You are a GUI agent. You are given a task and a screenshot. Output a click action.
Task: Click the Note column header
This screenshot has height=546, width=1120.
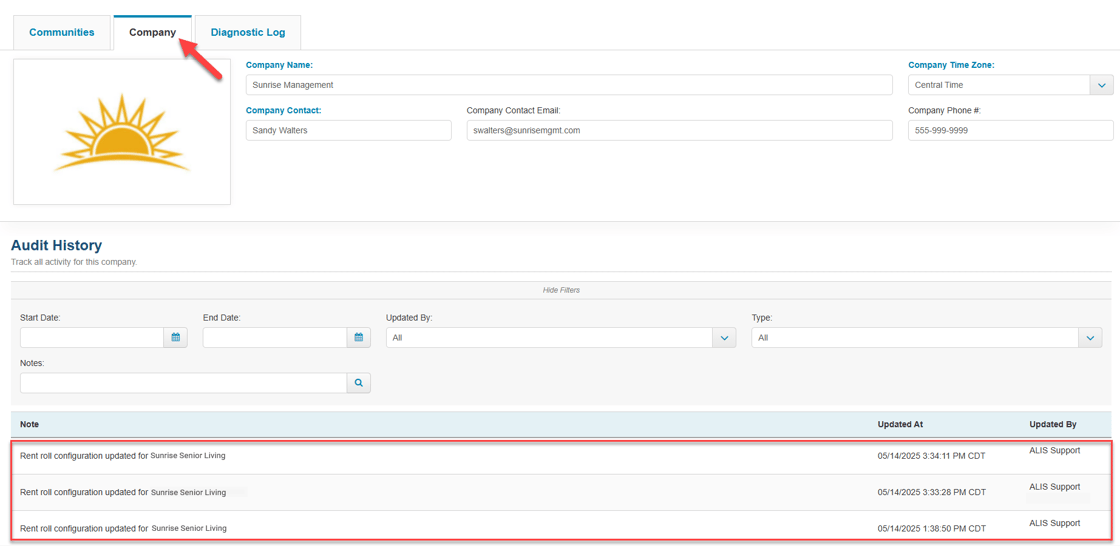coord(29,425)
